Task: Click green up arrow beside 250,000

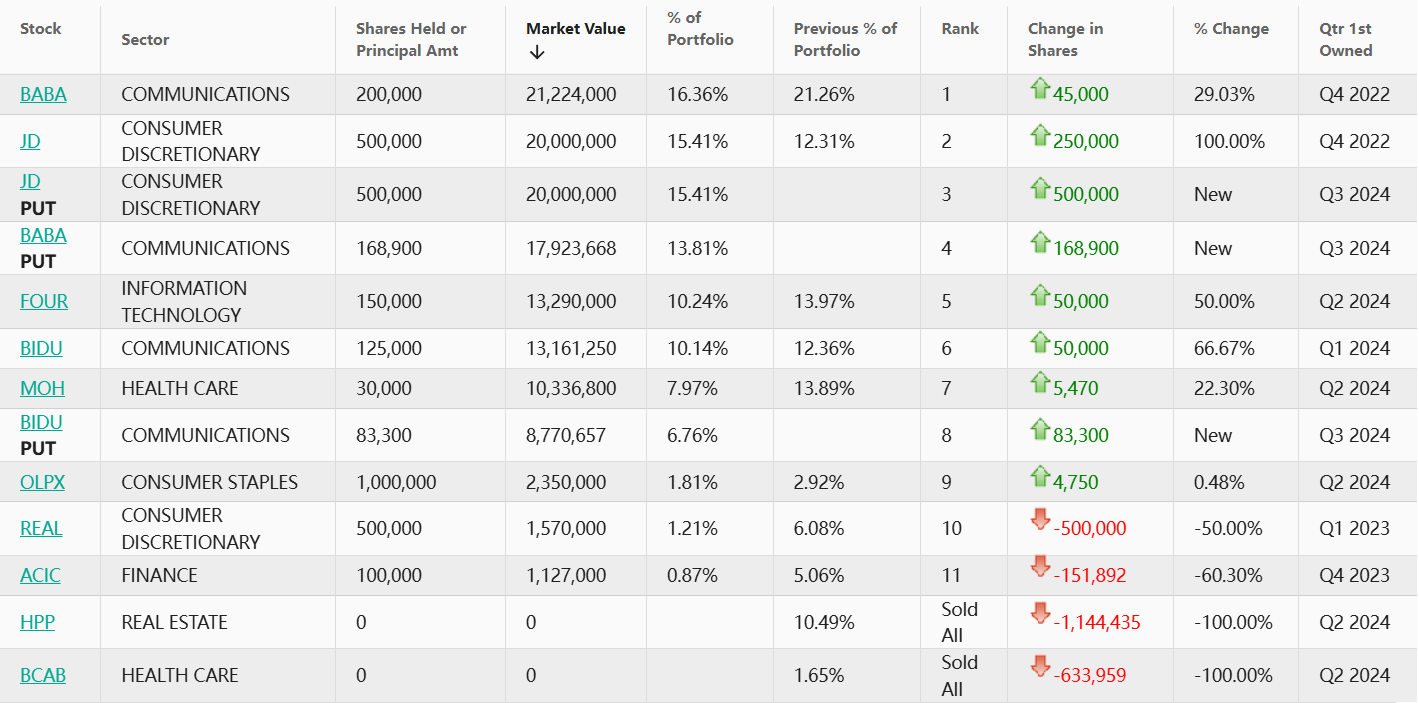Action: [1040, 134]
